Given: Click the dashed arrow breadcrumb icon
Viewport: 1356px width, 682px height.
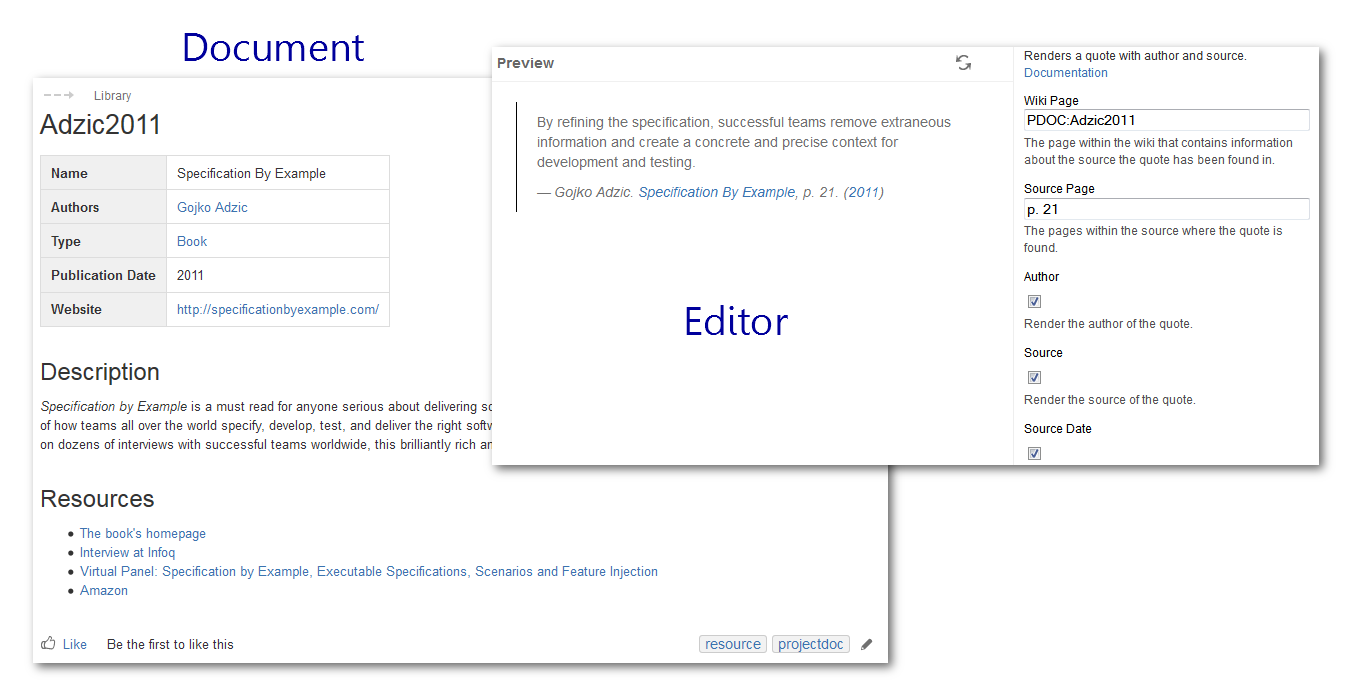Looking at the screenshot, I should click(58, 96).
